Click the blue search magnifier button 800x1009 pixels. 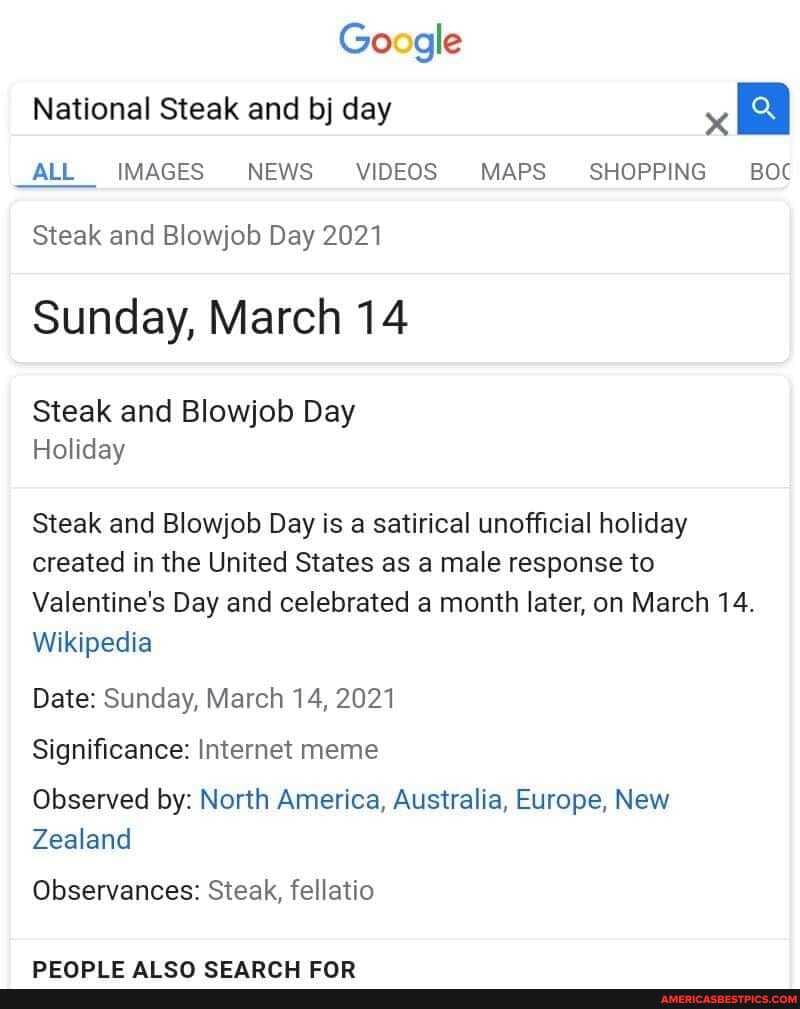[762, 107]
